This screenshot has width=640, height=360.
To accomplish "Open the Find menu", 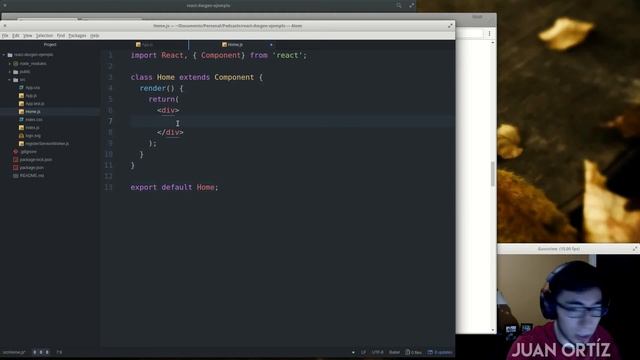I will pos(61,36).
